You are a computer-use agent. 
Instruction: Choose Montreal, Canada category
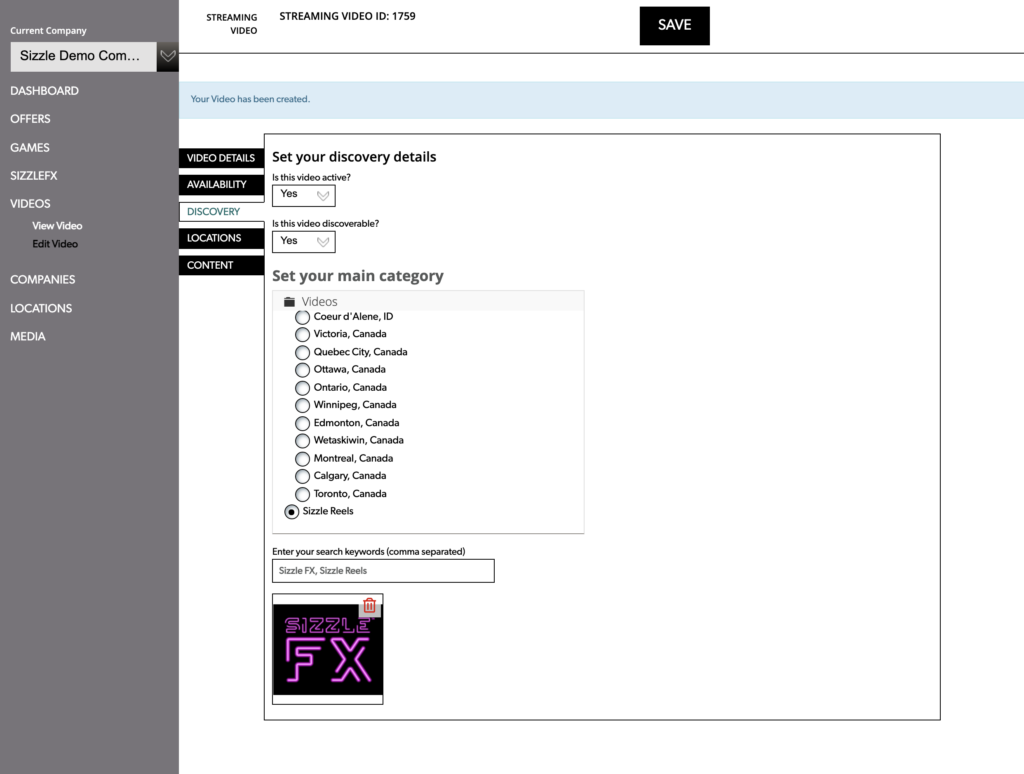pos(302,459)
